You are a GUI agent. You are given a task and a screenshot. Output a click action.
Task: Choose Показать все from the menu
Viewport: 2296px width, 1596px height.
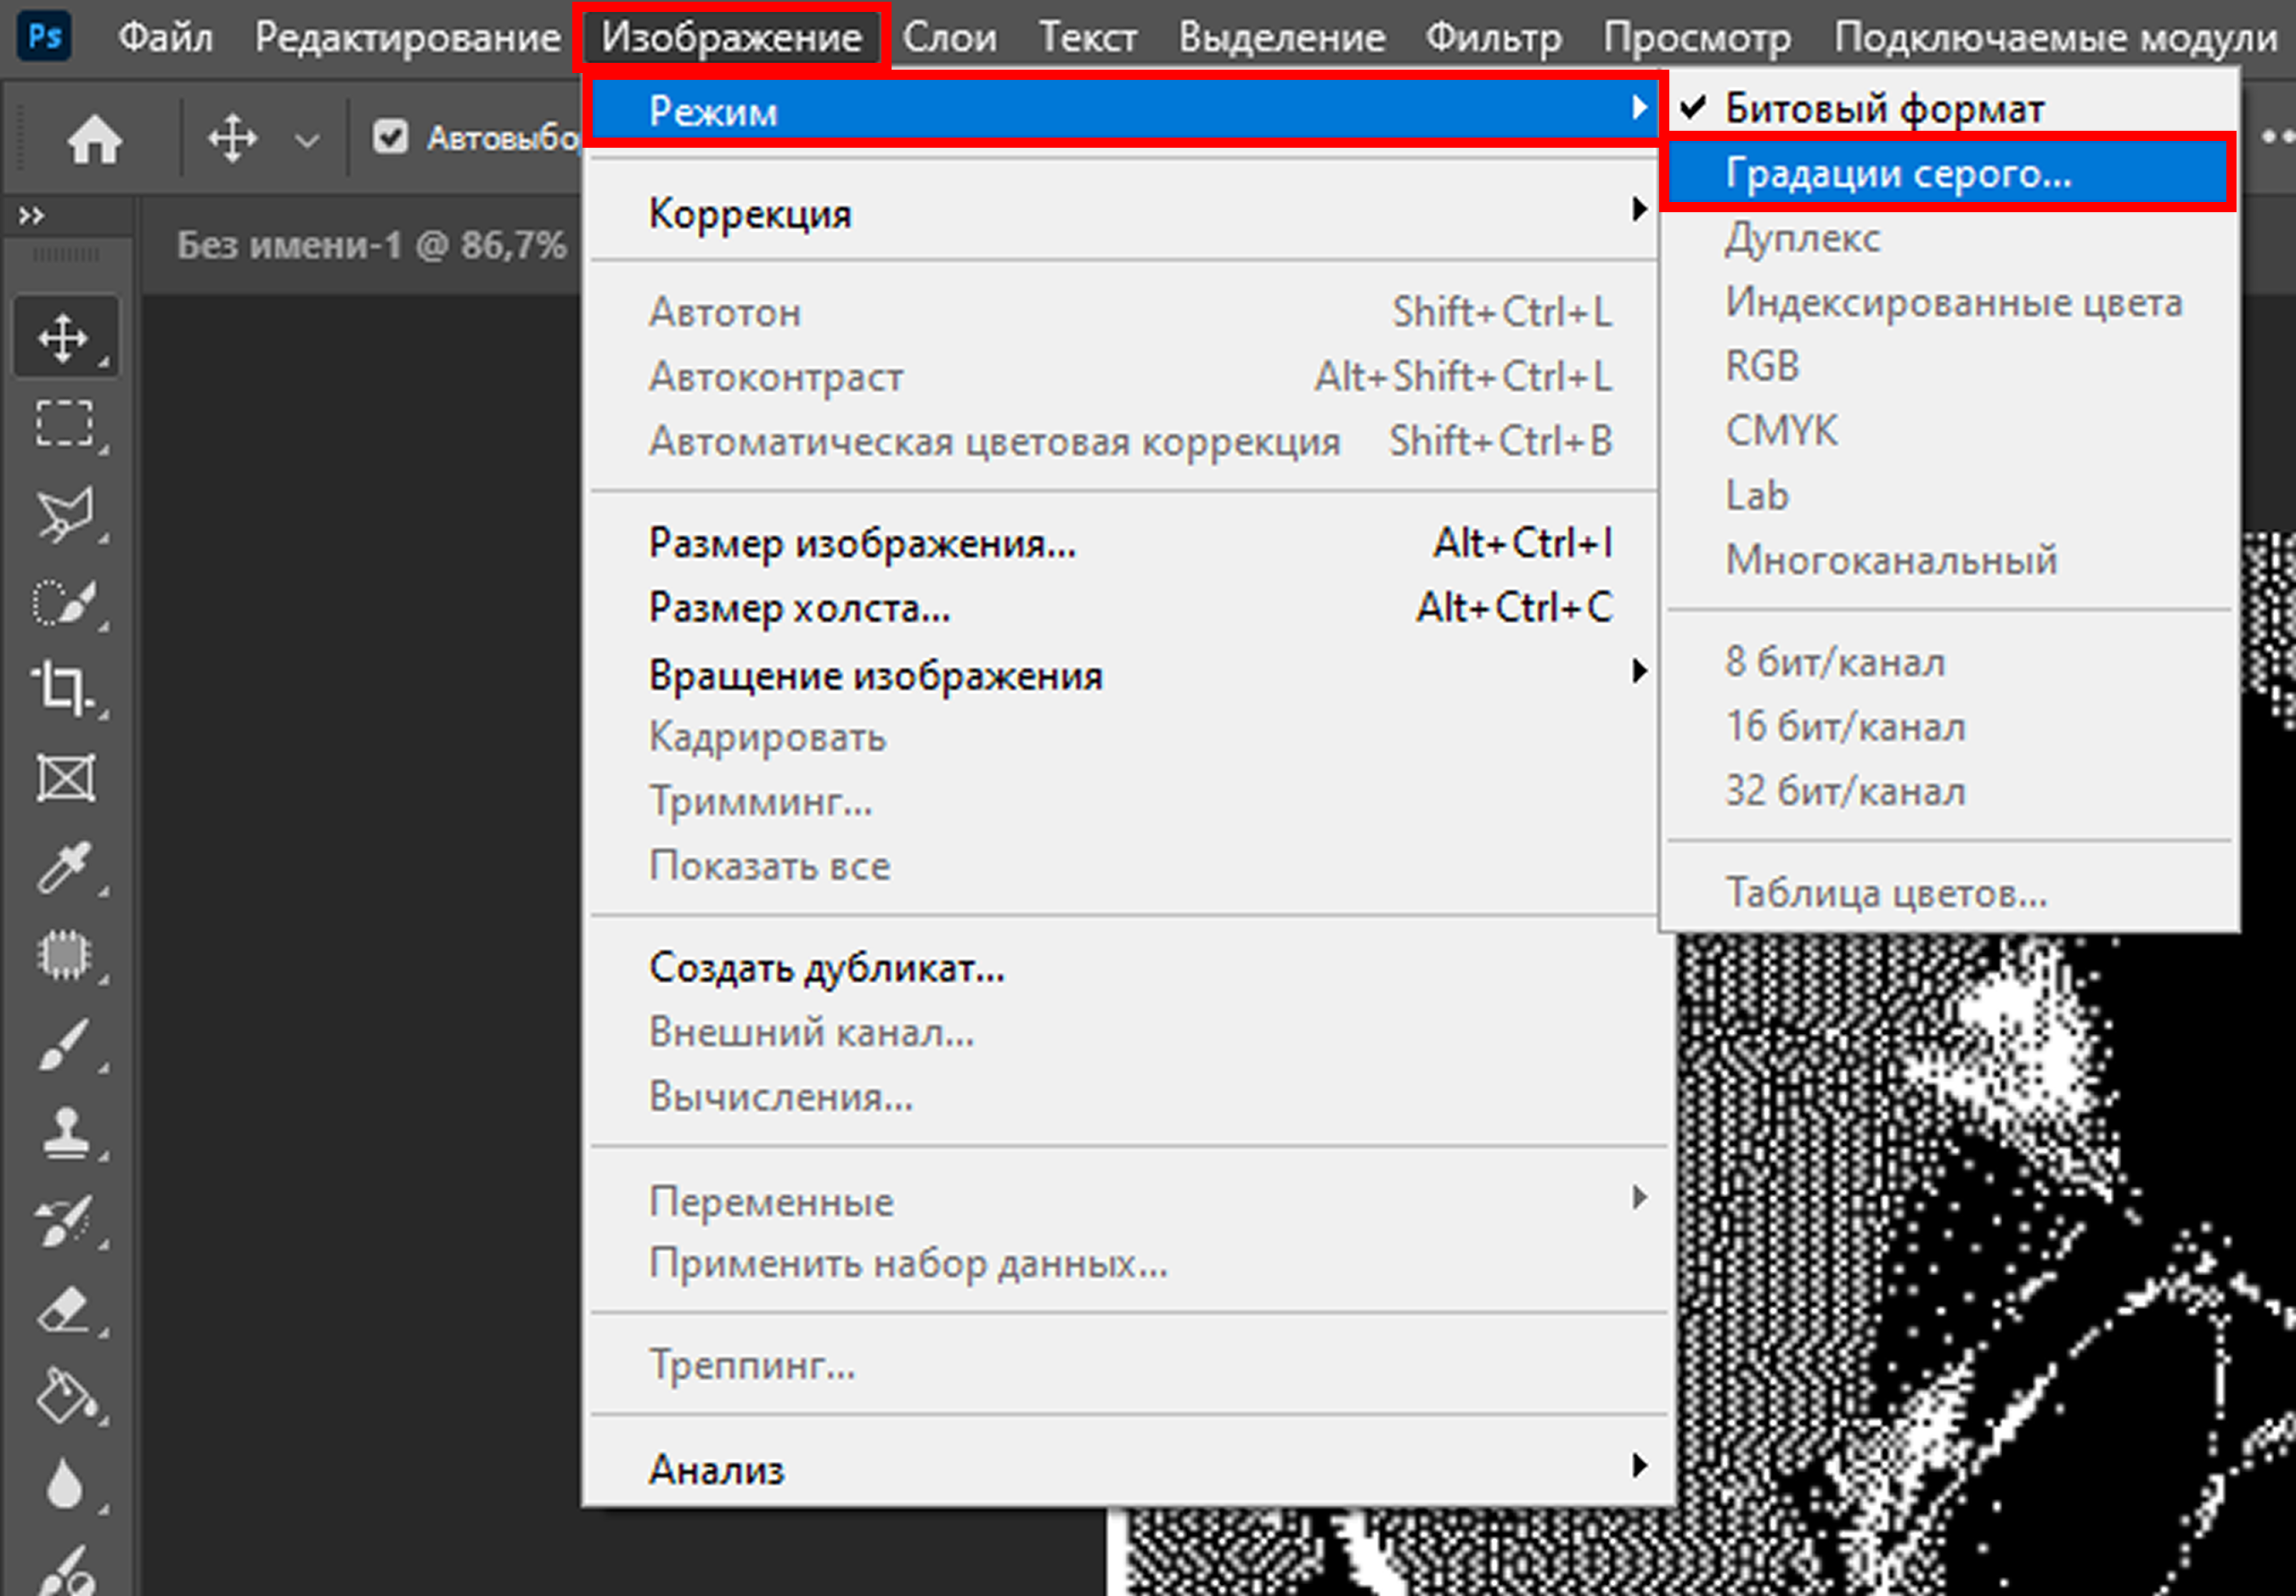pos(1123,865)
